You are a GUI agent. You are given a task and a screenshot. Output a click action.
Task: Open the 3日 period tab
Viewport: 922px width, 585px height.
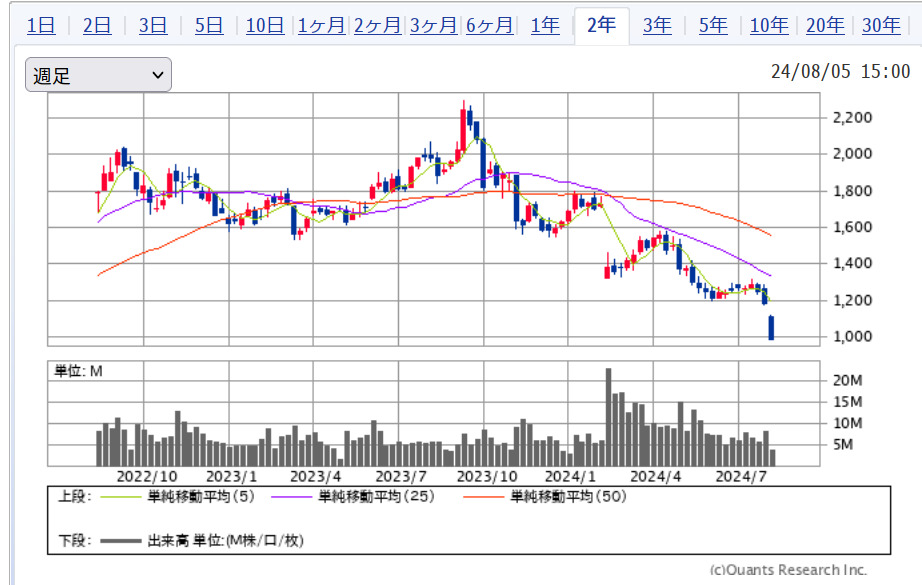point(153,26)
